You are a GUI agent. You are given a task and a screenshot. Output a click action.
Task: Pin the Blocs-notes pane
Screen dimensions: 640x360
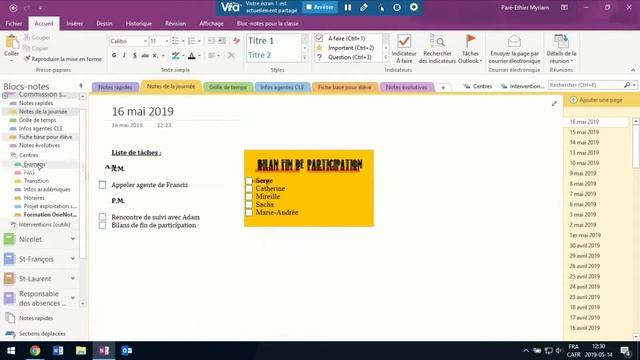tap(81, 86)
